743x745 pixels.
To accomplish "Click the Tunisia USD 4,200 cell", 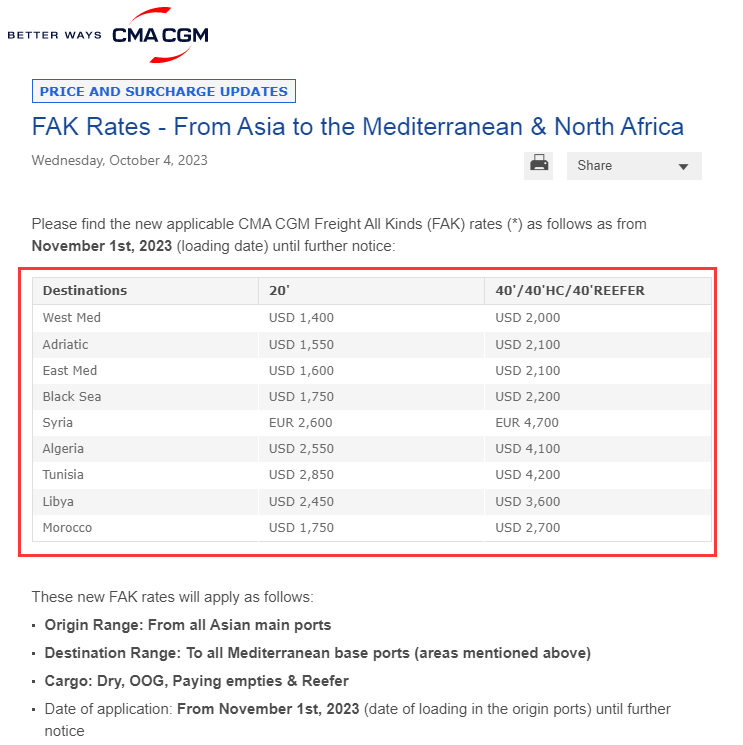I will point(598,475).
